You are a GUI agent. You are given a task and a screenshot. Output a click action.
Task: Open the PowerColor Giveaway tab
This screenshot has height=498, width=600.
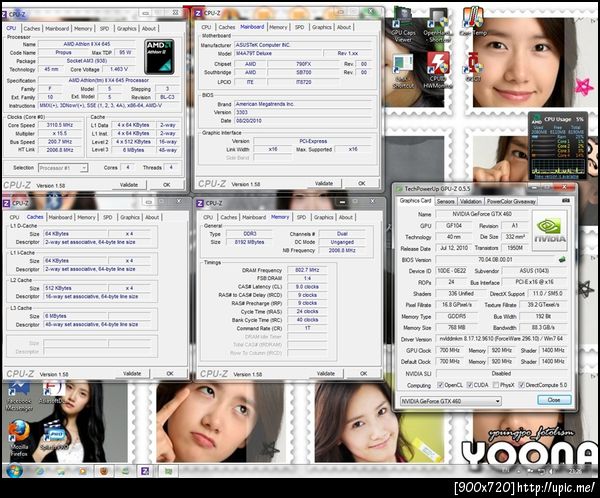coord(511,201)
